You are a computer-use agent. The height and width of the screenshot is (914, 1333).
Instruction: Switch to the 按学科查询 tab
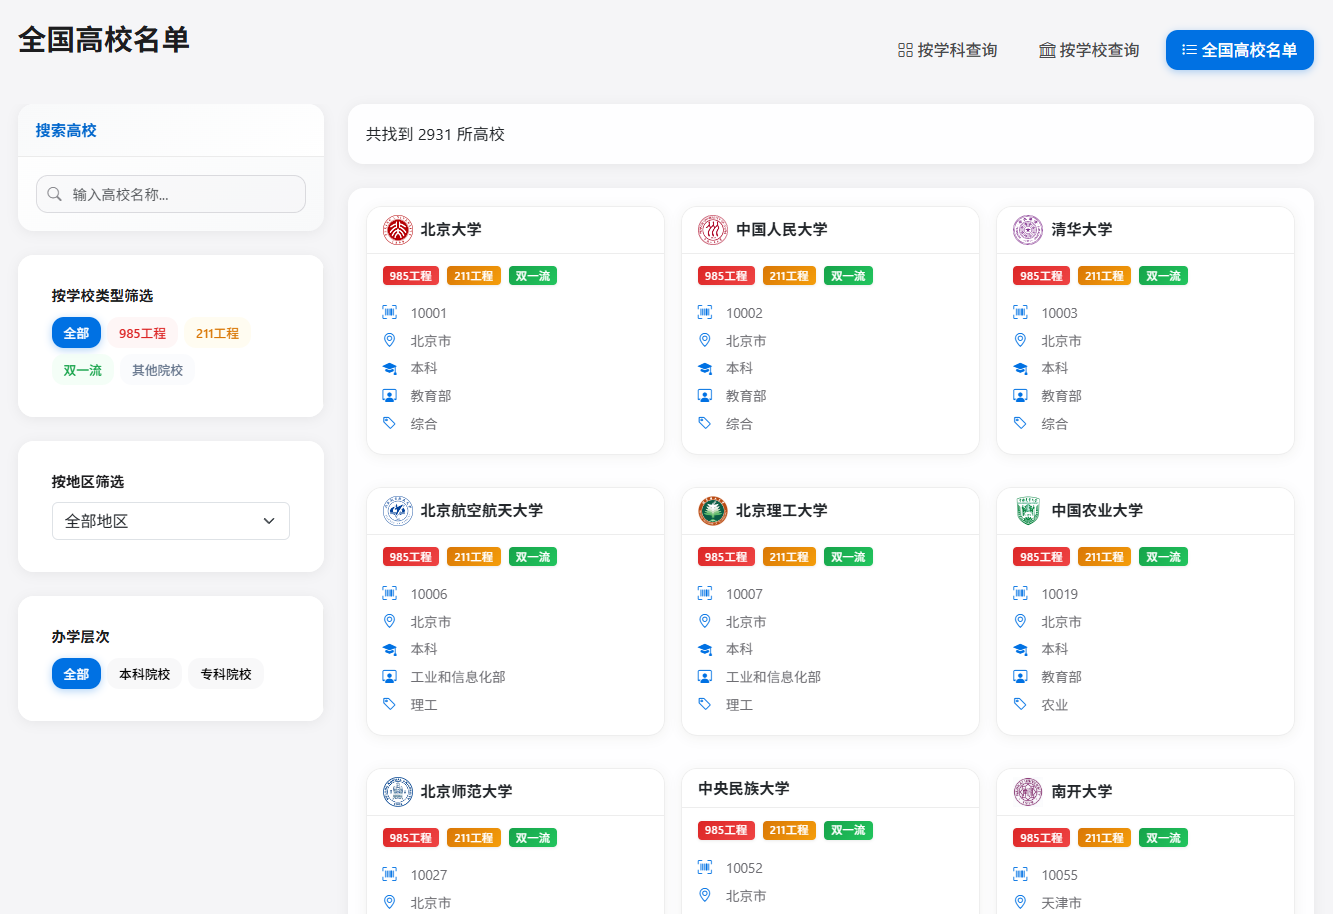(948, 50)
